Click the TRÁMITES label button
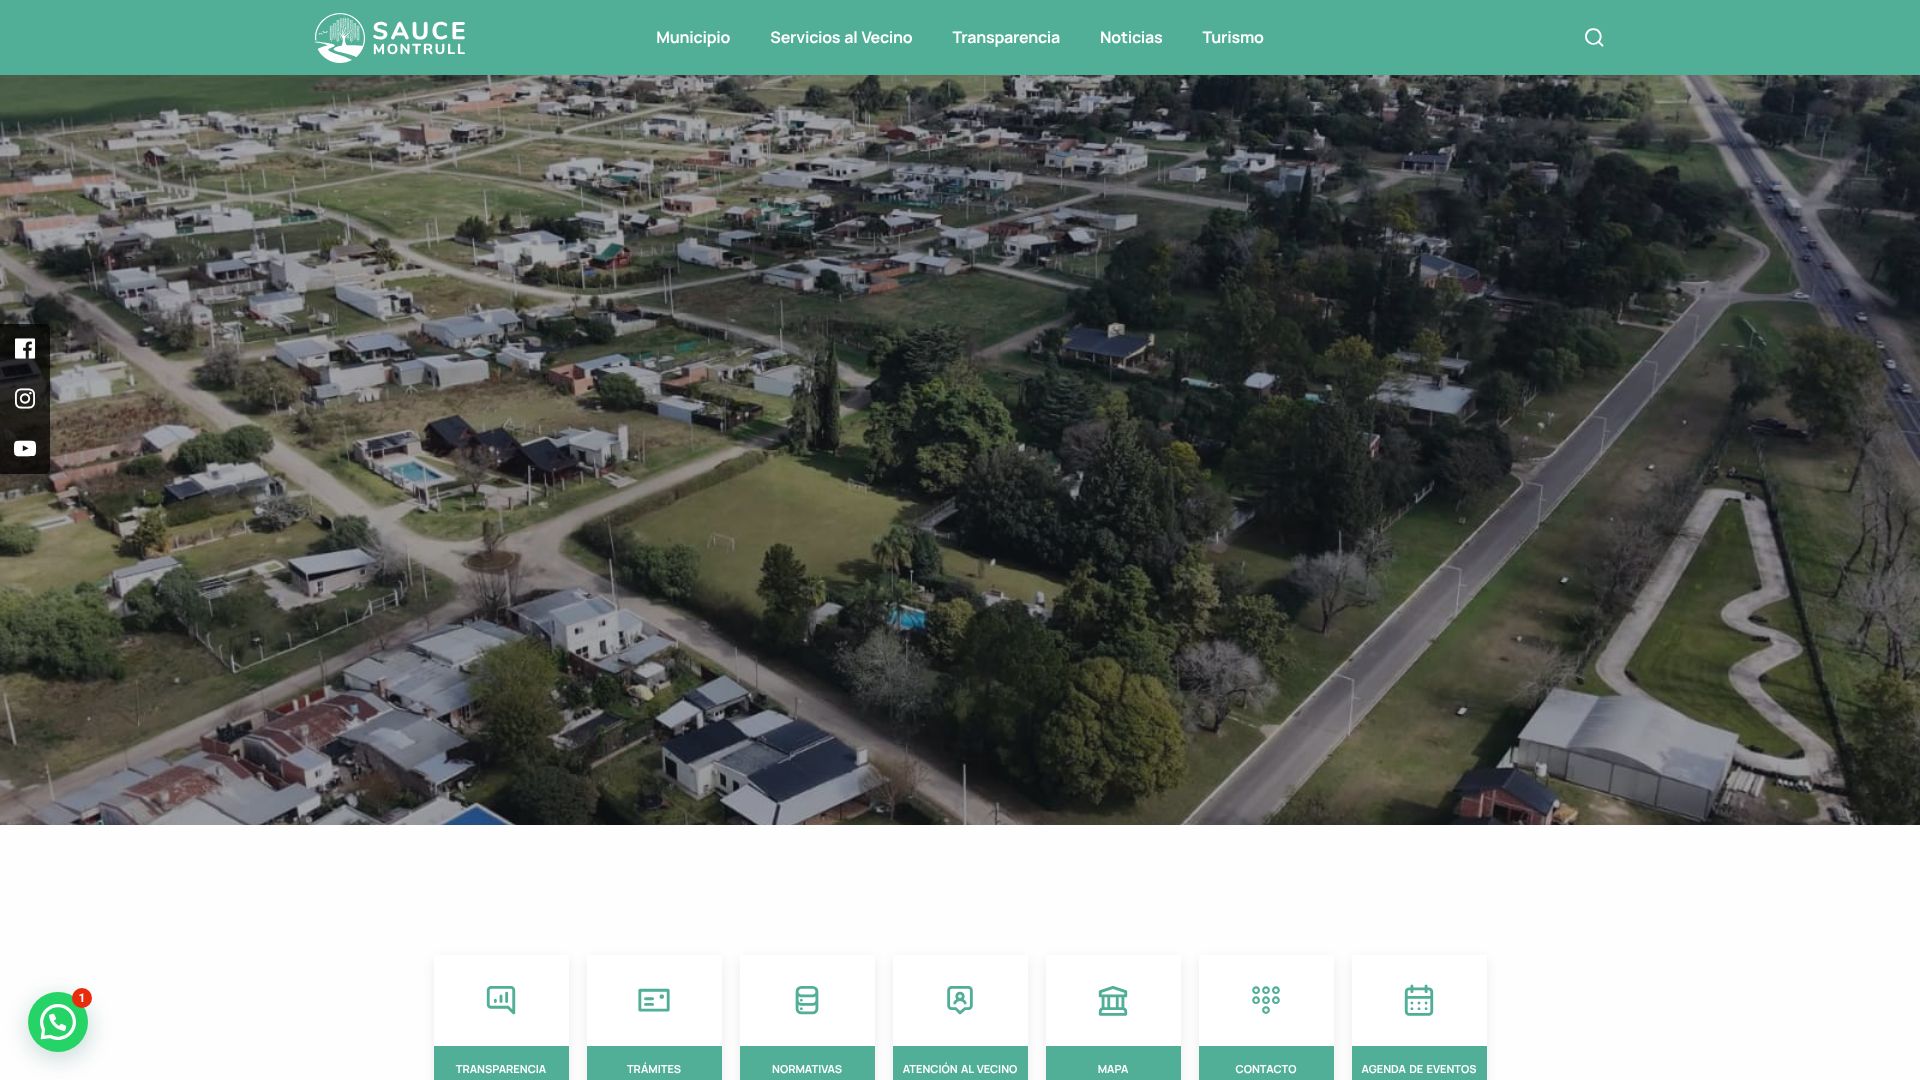The height and width of the screenshot is (1080, 1920). [654, 1066]
